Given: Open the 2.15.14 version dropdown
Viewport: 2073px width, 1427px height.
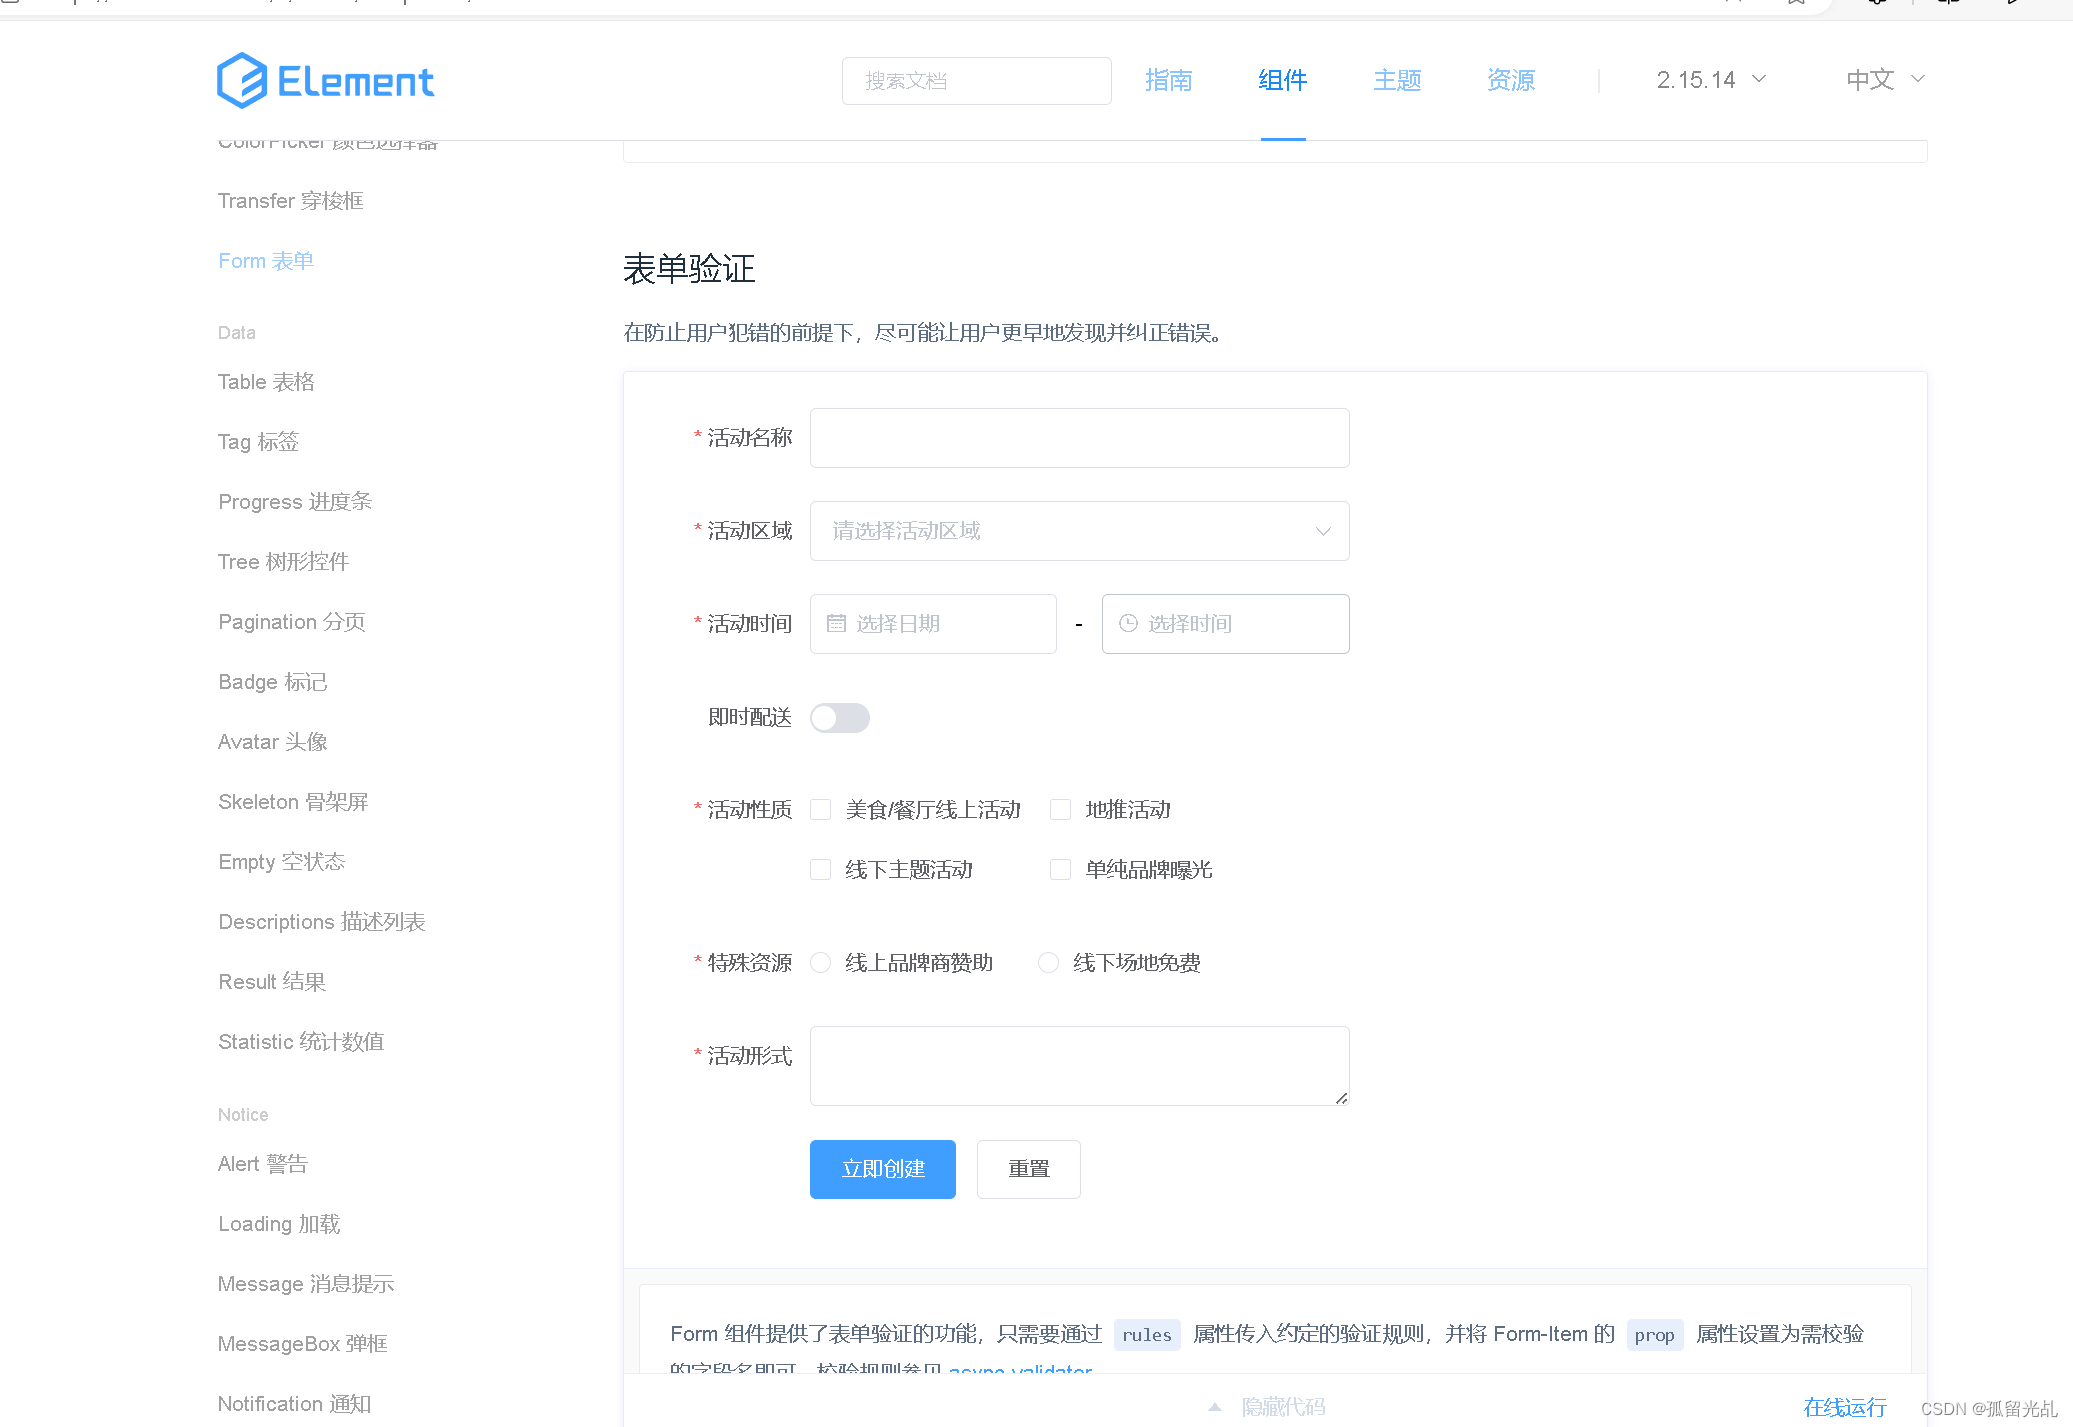Looking at the screenshot, I should [x=1711, y=80].
